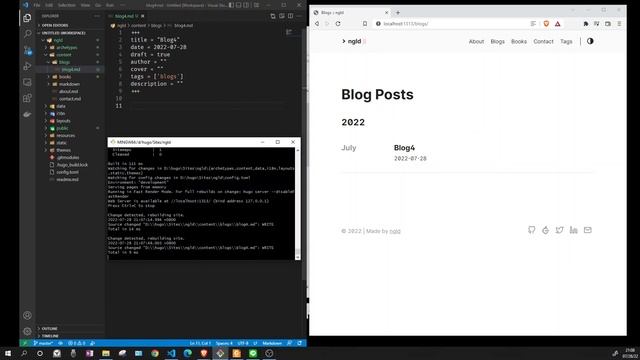Select the Blogs browser tab in Brave
Viewport: 640px width, 360px height.
coord(351,13)
